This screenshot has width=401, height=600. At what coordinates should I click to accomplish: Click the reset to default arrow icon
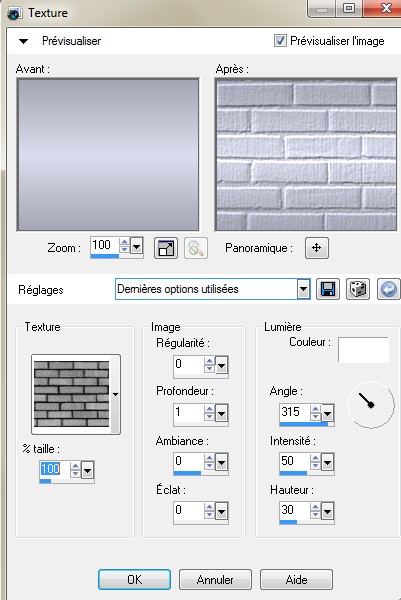point(389,289)
